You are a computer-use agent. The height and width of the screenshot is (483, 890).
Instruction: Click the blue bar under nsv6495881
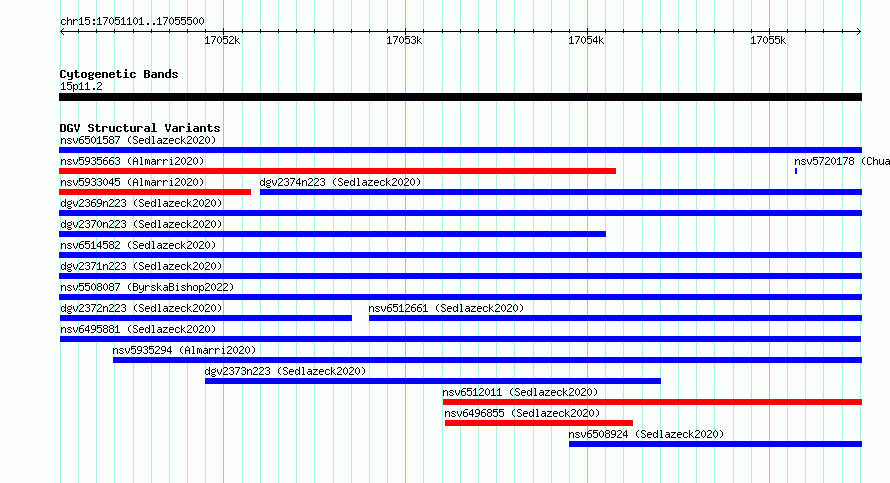tap(460, 339)
